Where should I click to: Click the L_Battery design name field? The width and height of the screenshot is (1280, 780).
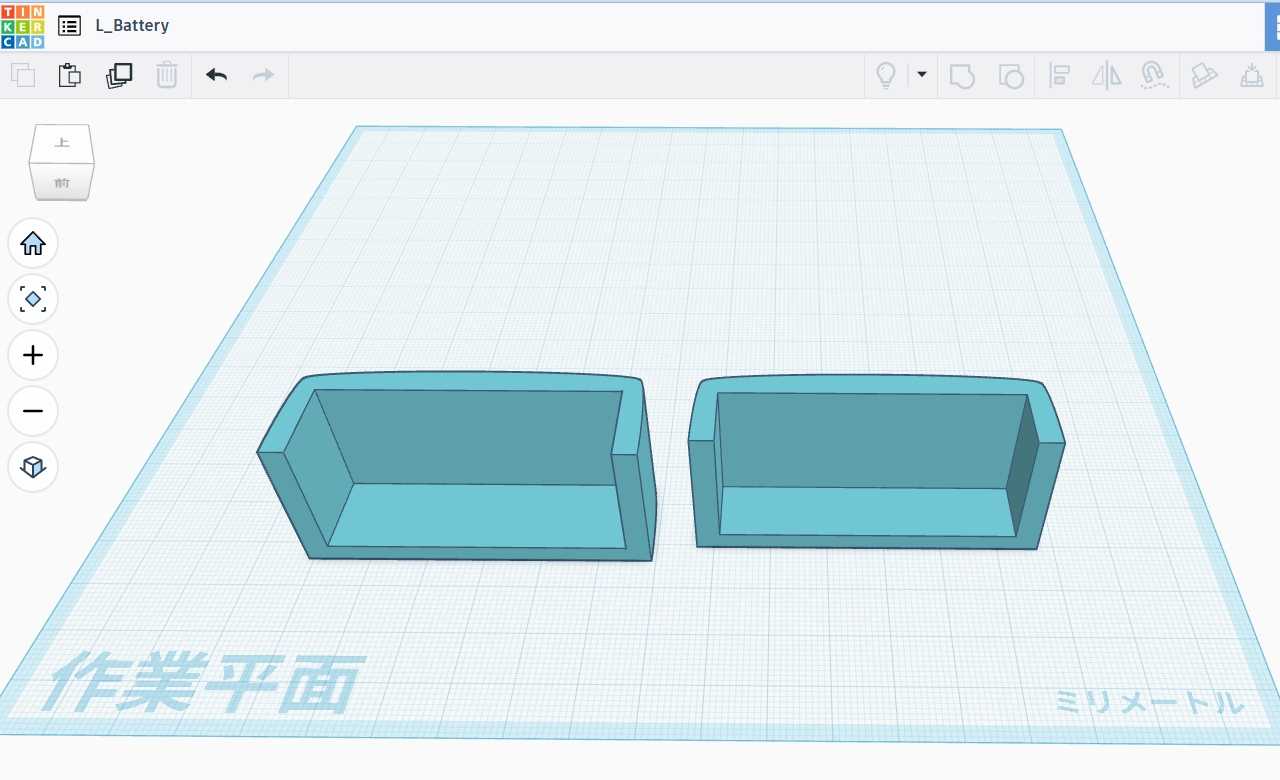tap(132, 26)
